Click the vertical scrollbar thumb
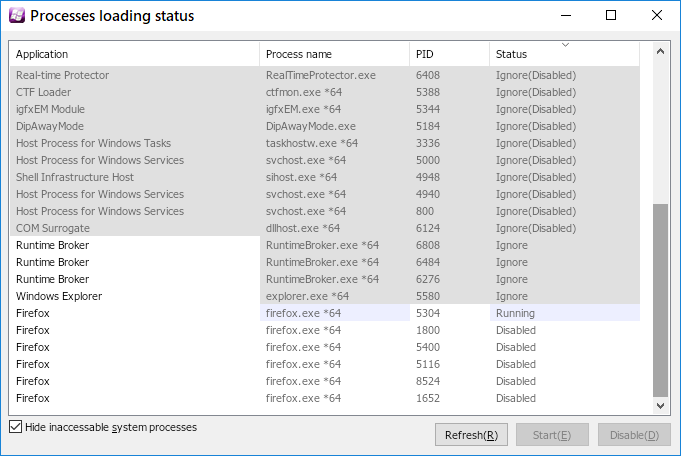 pos(661,300)
